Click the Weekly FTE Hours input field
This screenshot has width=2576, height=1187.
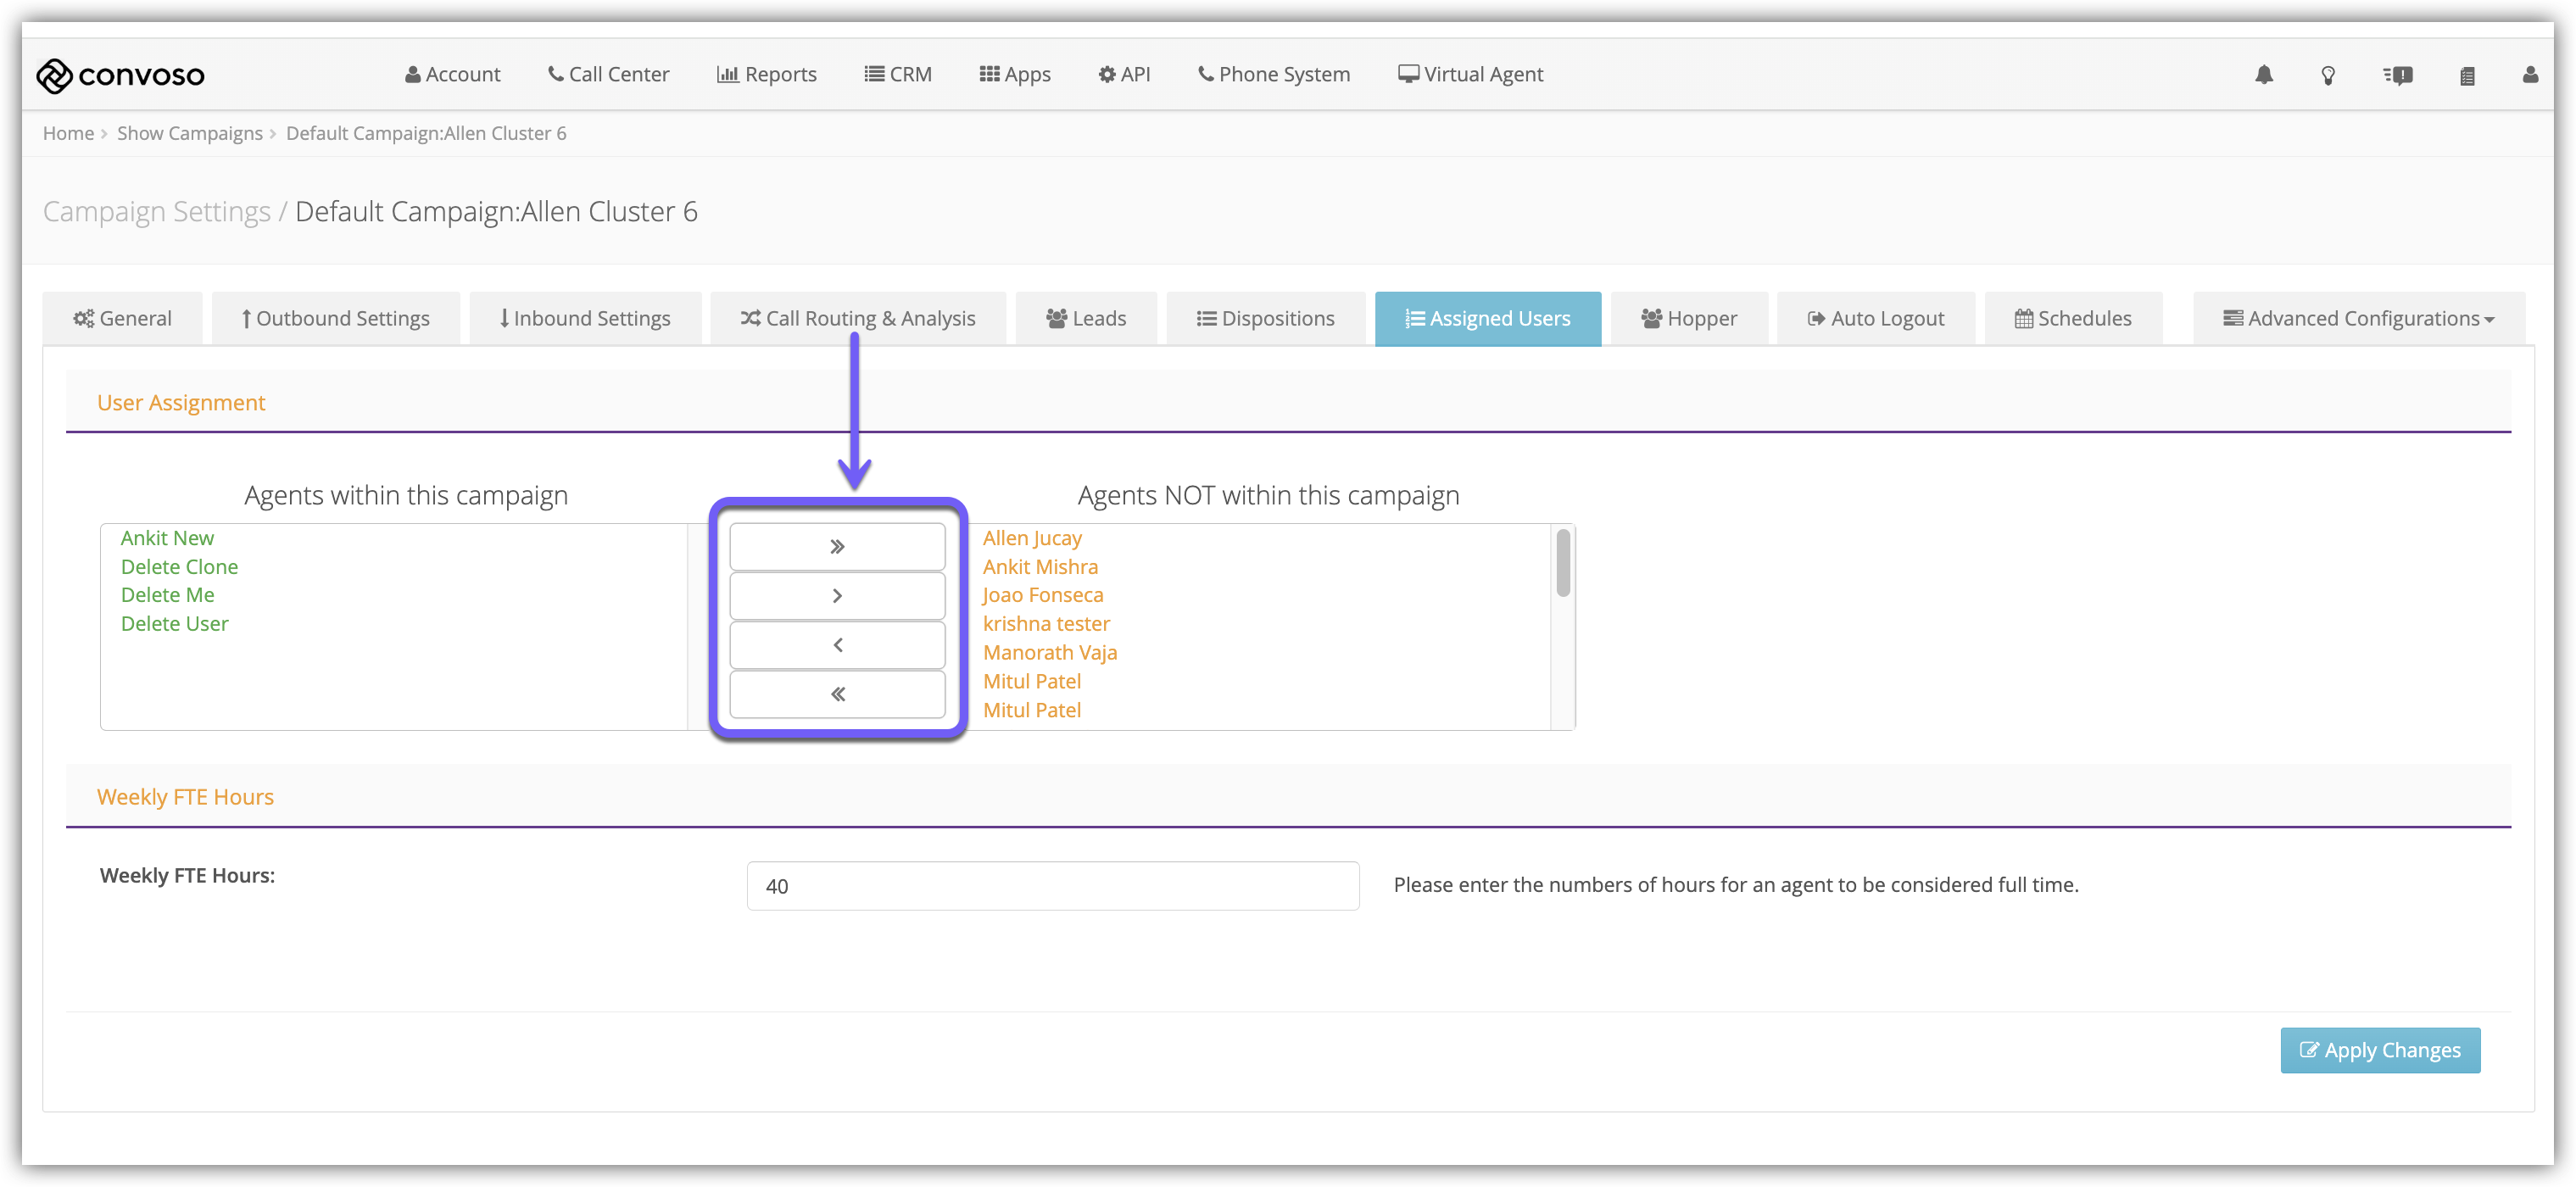[1052, 886]
